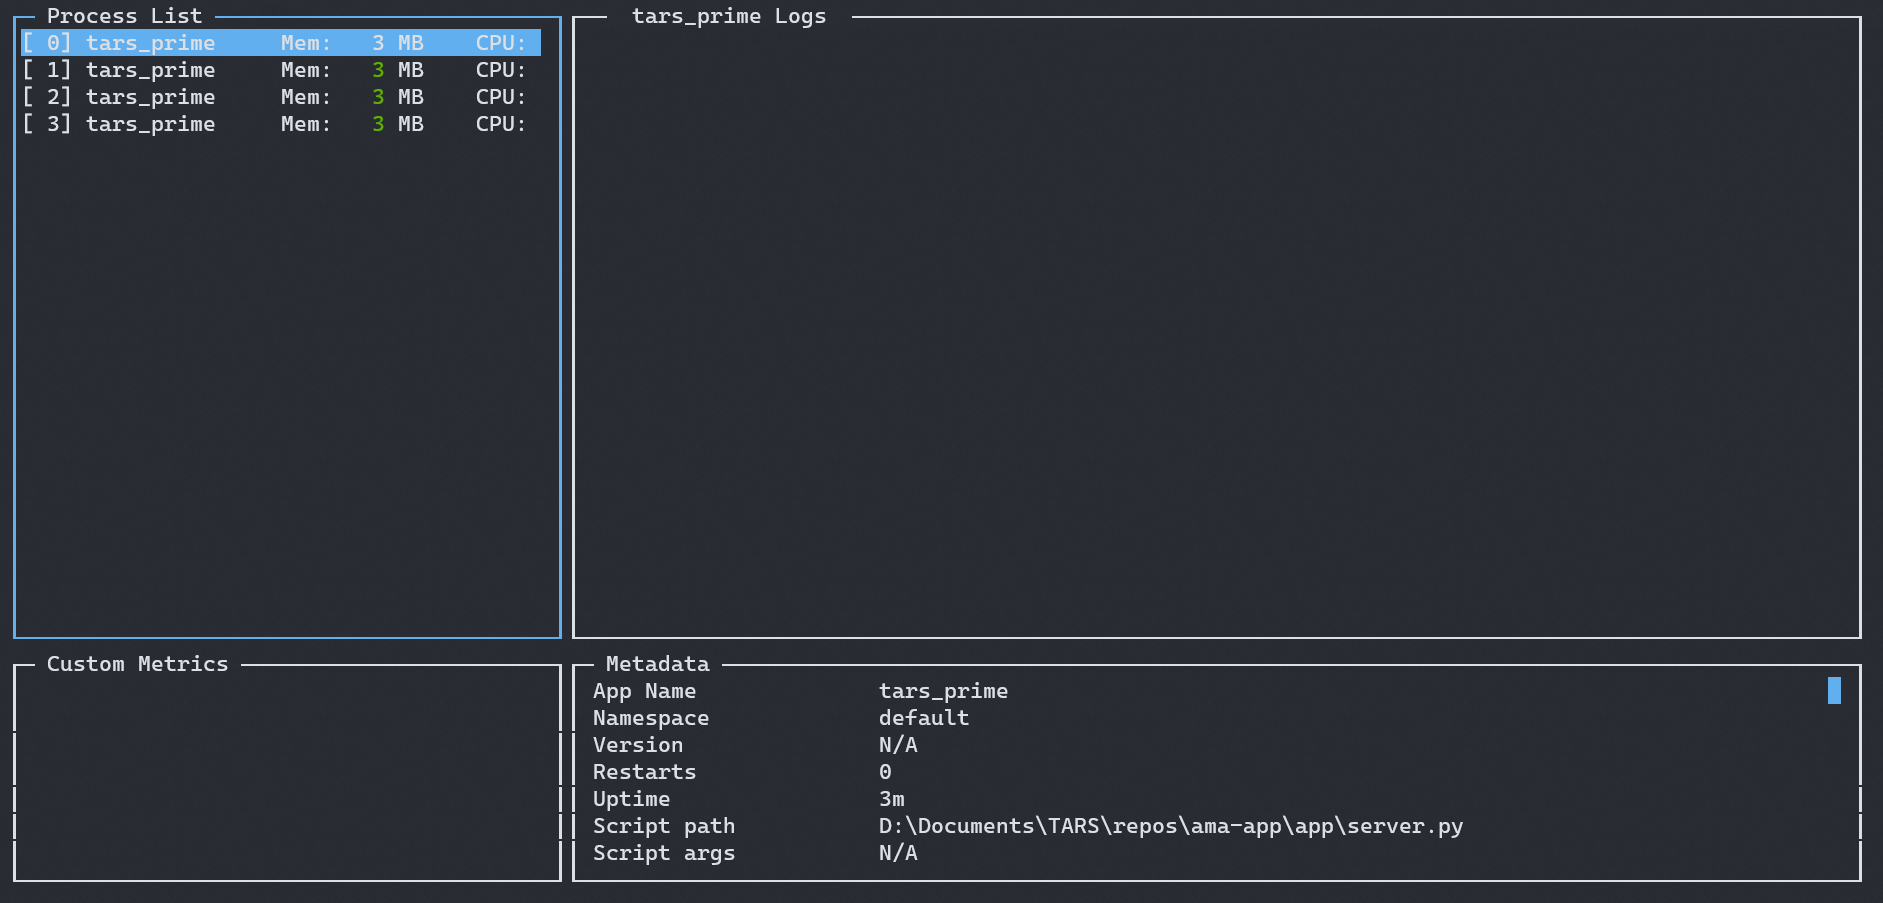
Task: Click the server.py script path
Action: pos(1169,825)
